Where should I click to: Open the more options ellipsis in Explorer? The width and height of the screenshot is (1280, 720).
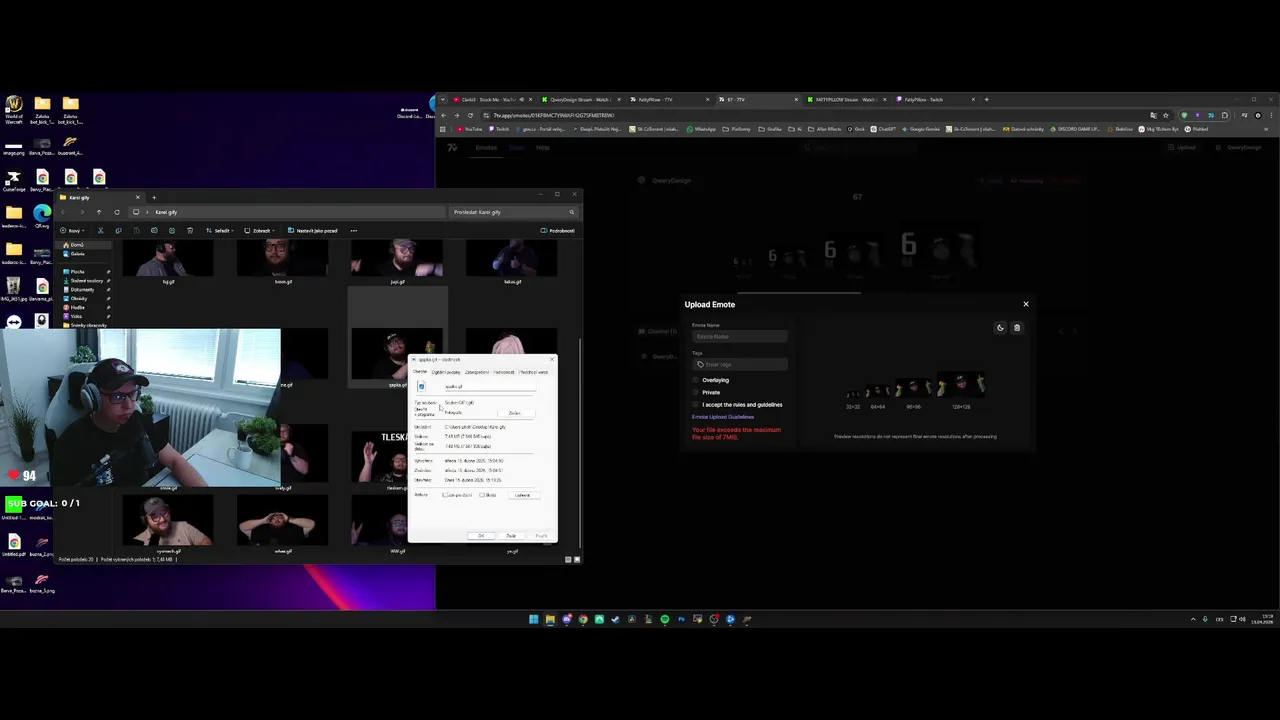tap(353, 230)
